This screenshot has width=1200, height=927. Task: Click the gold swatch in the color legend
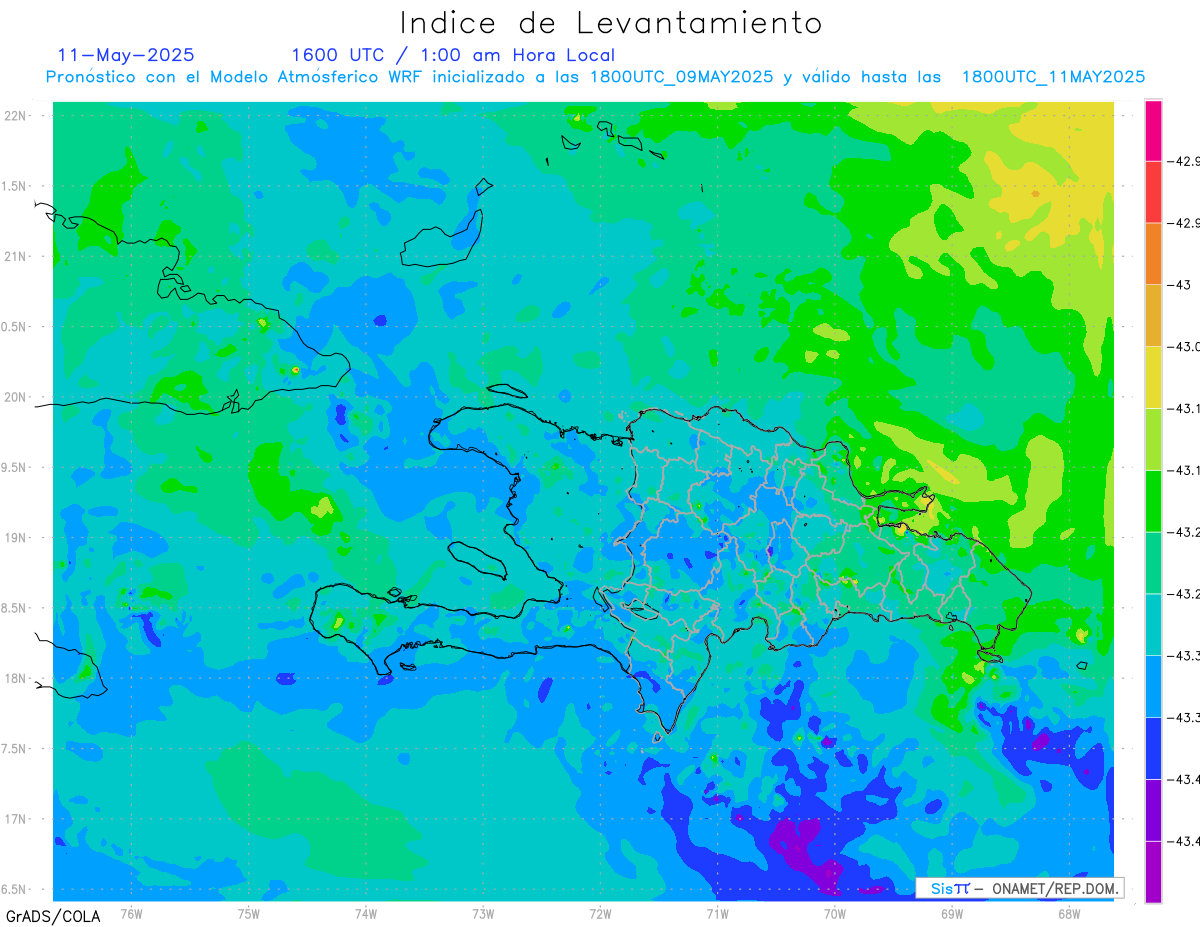(1153, 315)
